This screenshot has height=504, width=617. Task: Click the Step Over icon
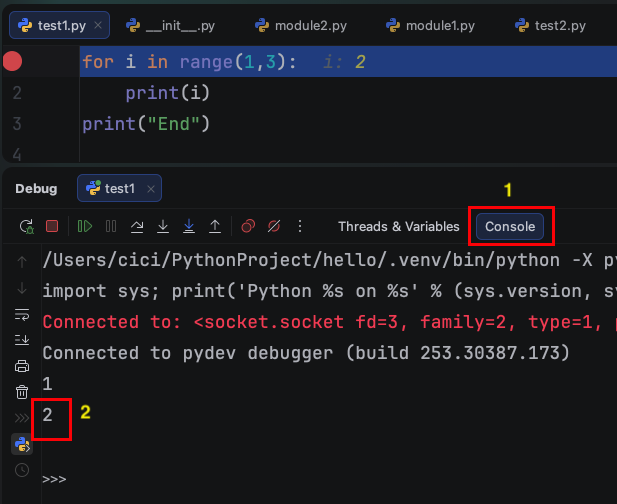pyautogui.click(x=137, y=227)
